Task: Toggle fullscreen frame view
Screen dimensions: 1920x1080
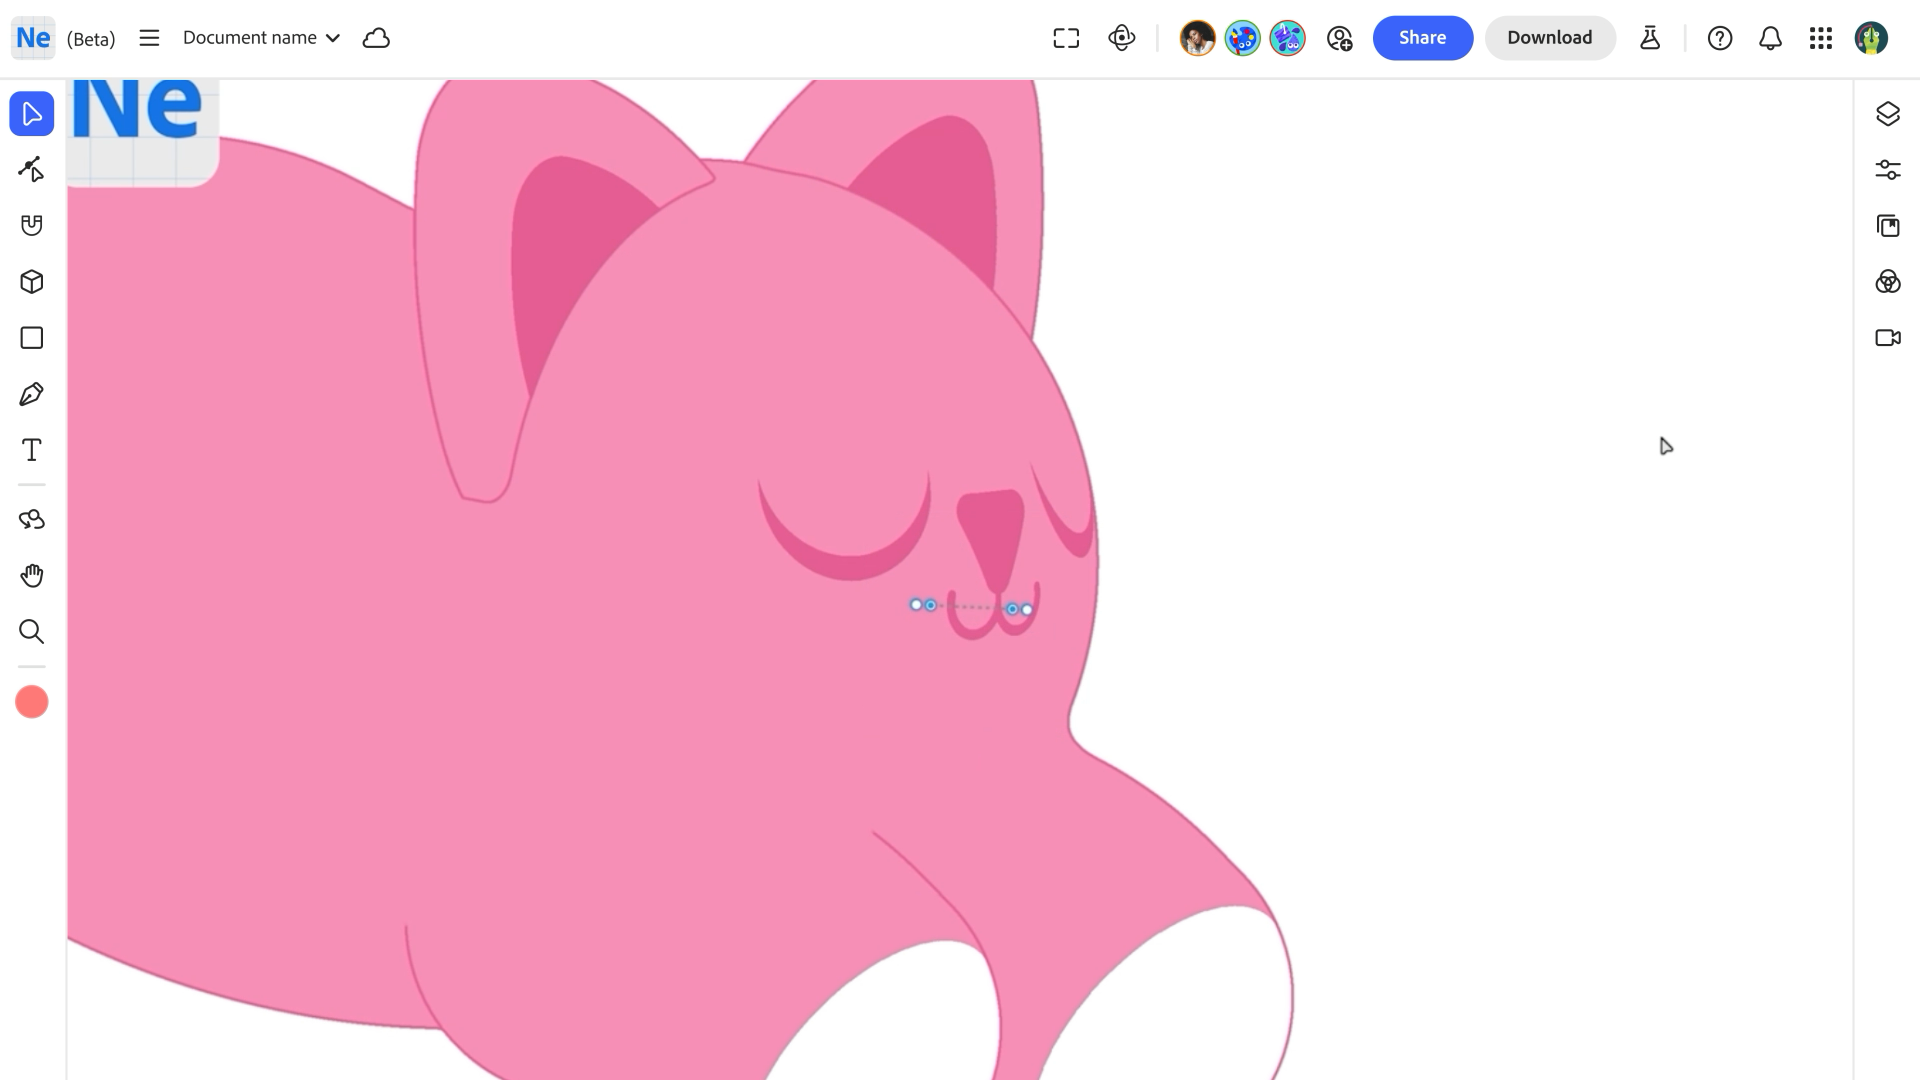Action: coord(1066,38)
